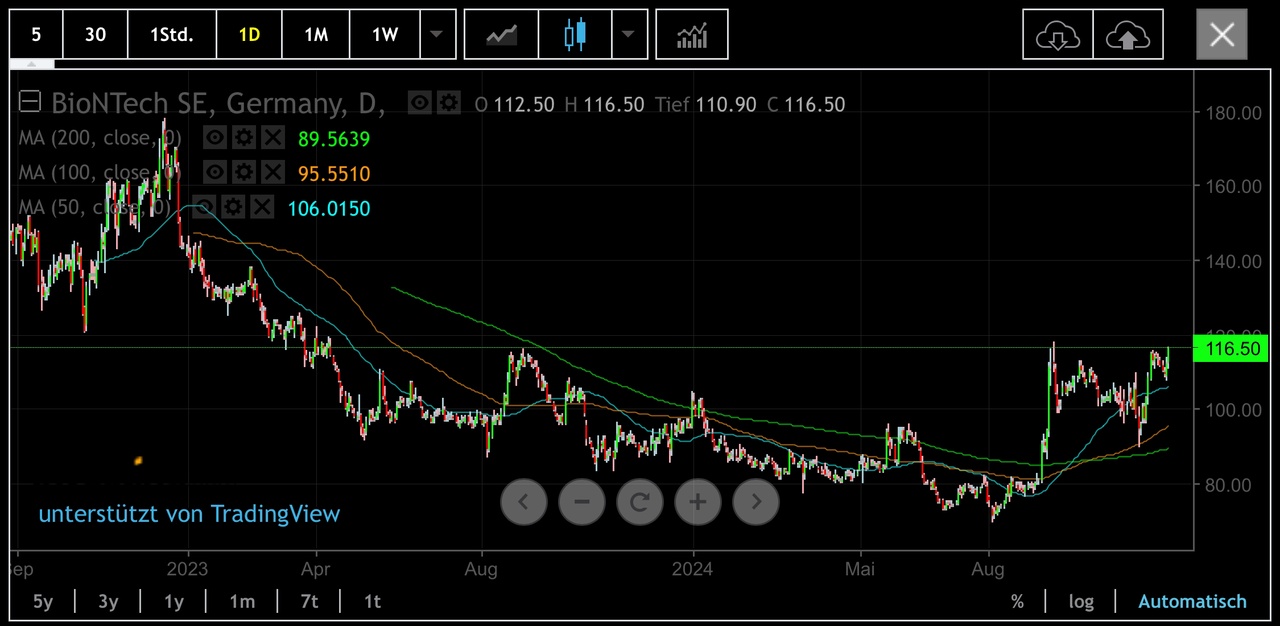Click the MA 100 value 95.5510
1280x626 pixels.
[x=334, y=174]
